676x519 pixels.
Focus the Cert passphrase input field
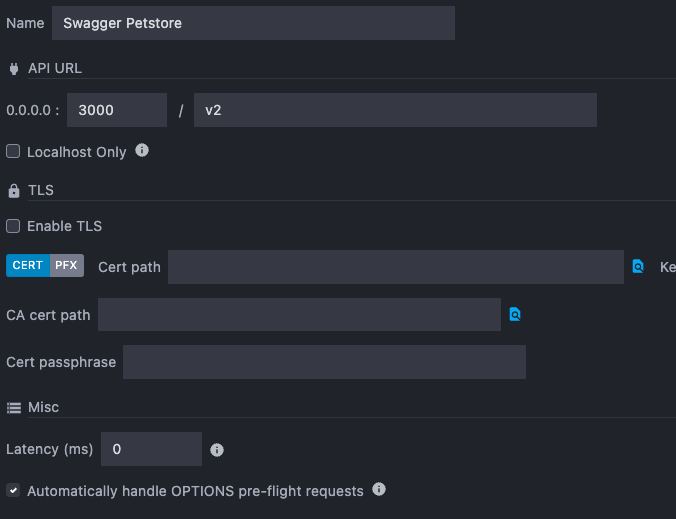pos(324,362)
